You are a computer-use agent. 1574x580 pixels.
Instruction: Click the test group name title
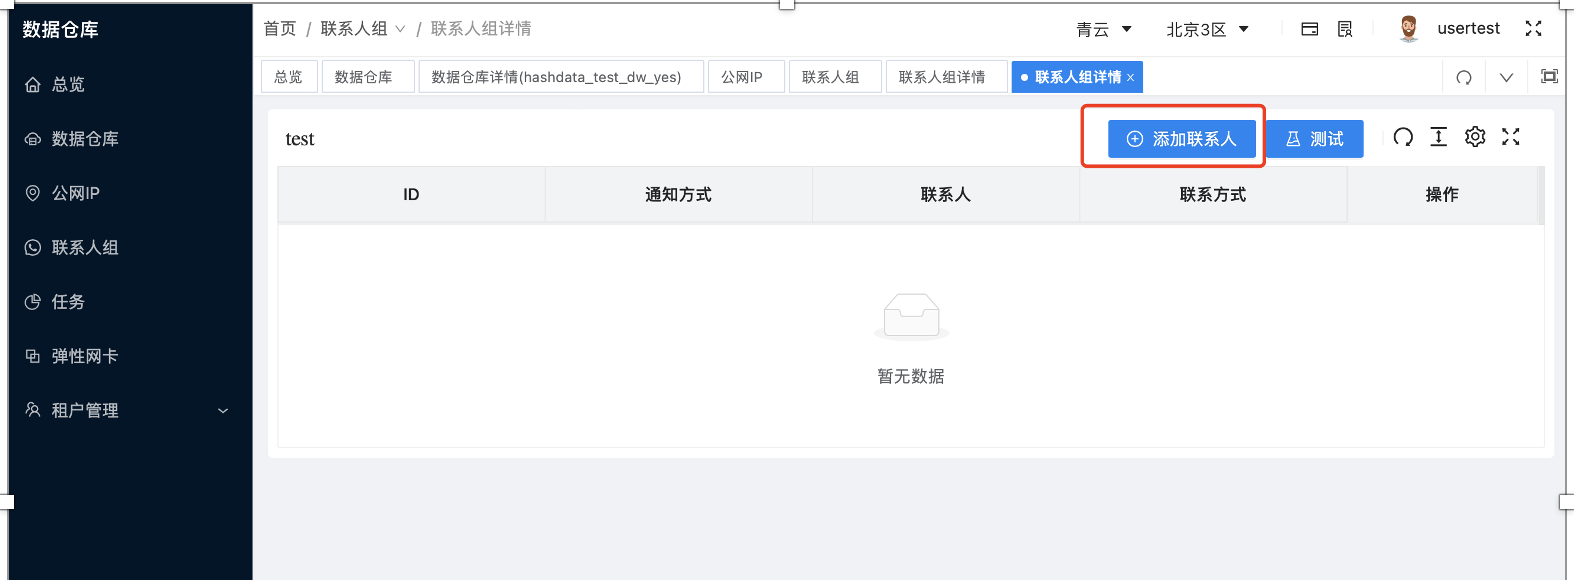300,139
